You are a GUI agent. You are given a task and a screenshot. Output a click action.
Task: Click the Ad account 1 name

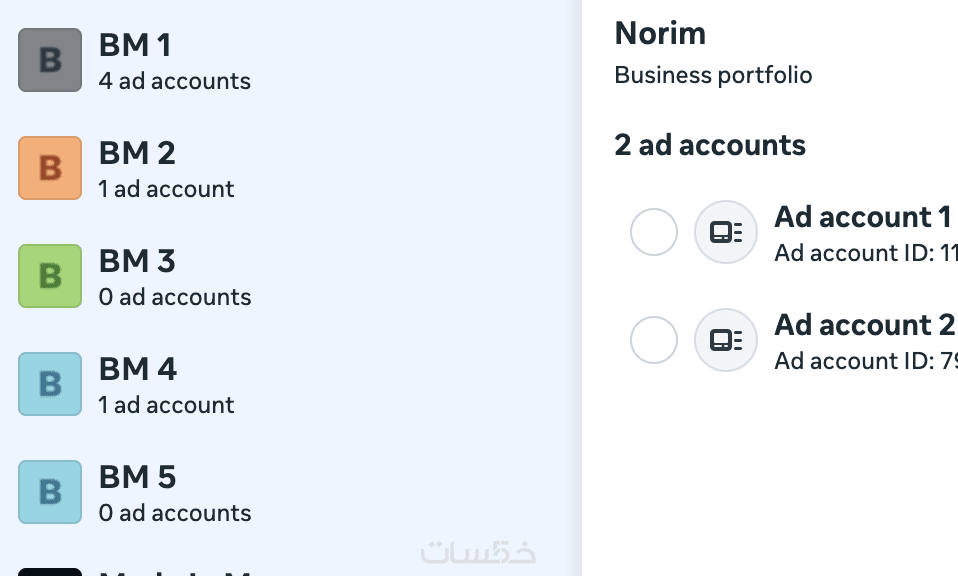click(x=862, y=217)
